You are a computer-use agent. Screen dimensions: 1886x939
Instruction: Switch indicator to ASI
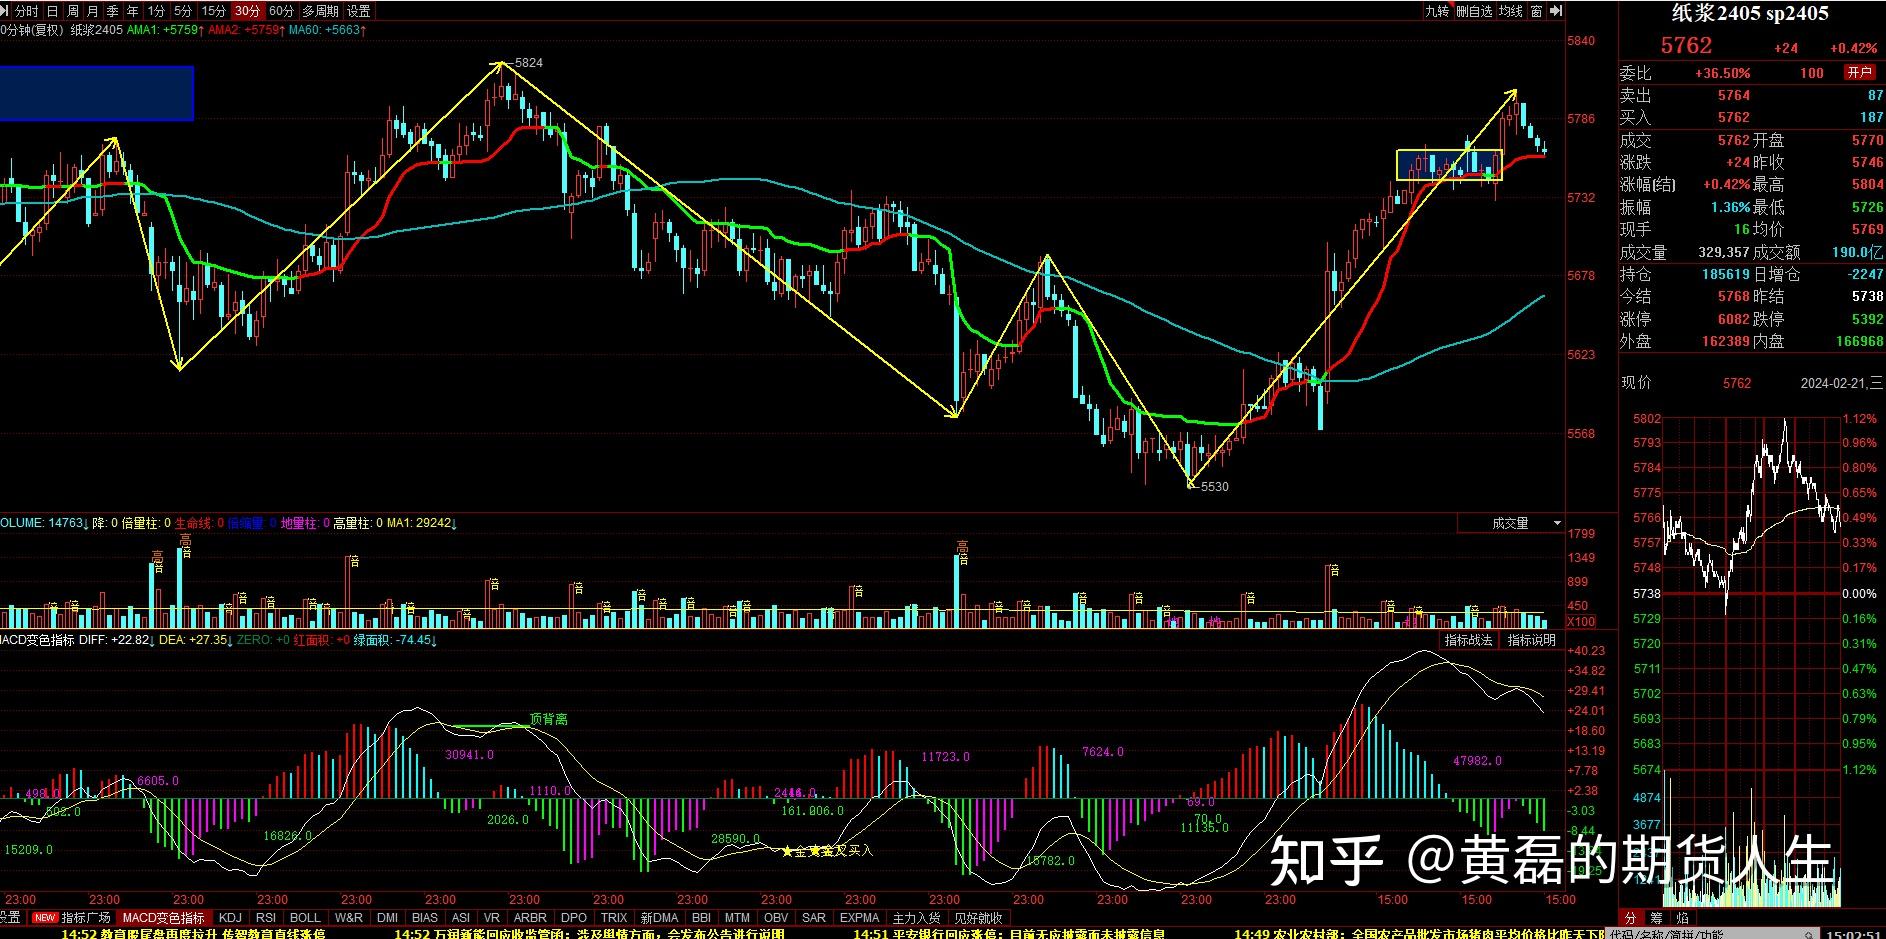[461, 917]
